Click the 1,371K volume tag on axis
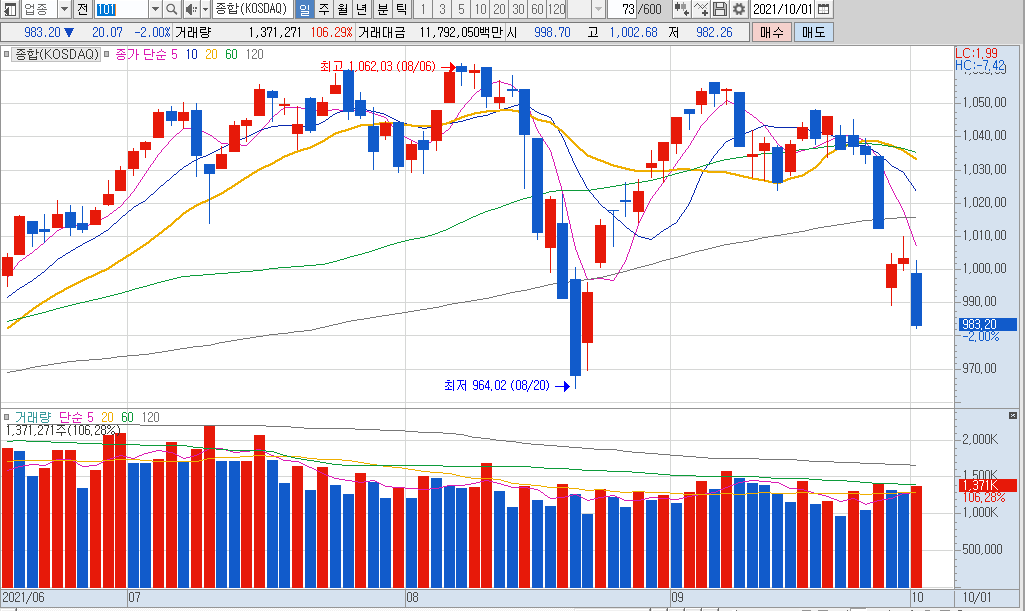This screenshot has height=611, width=1025. 988,486
